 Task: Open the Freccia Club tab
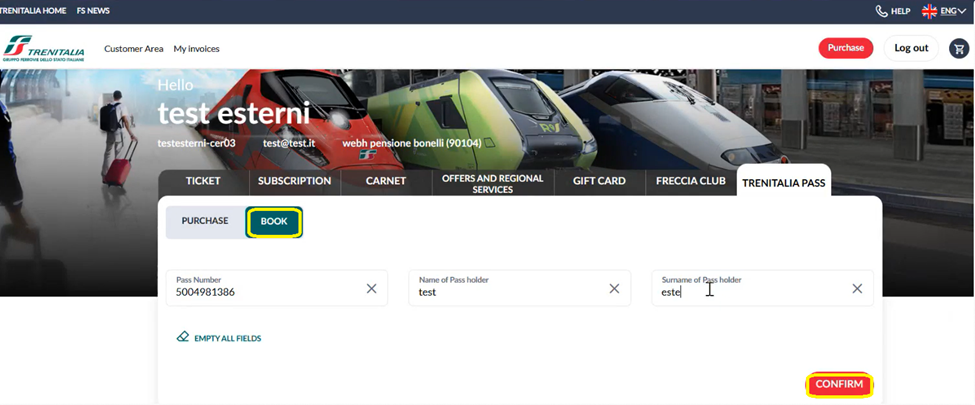tap(690, 181)
